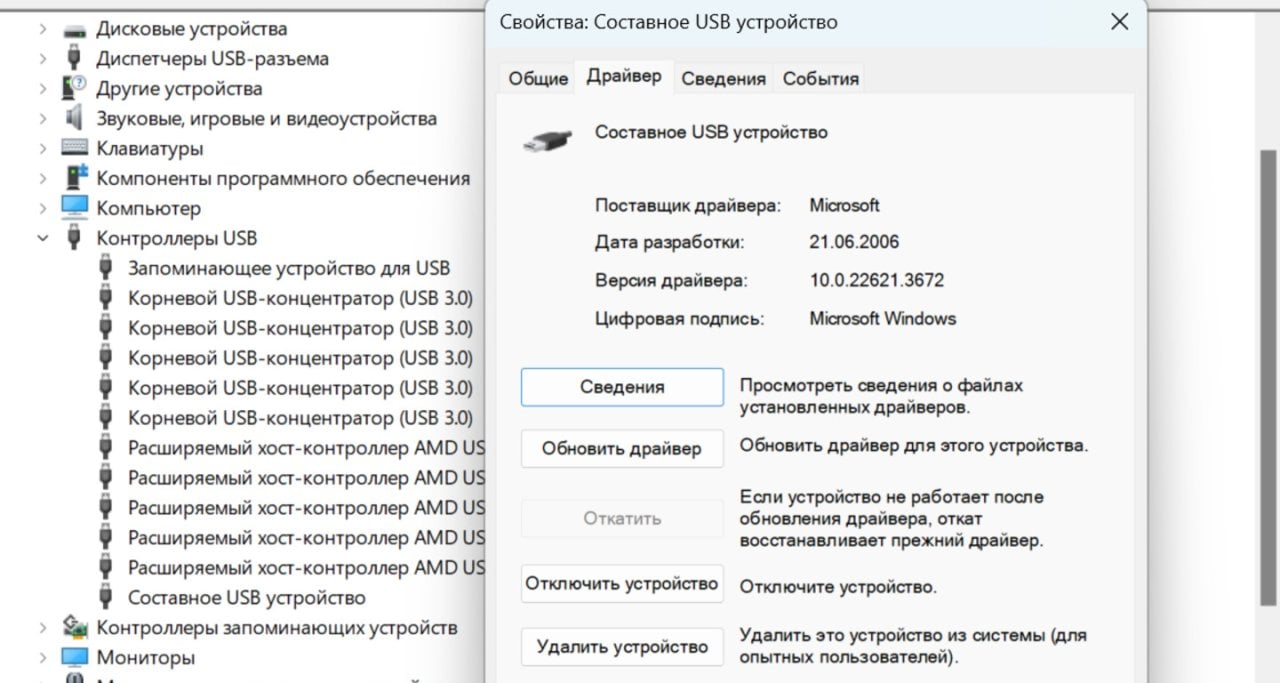The image size is (1280, 683).
Task: Click the disk drives category icon
Action: pyautogui.click(x=74, y=29)
